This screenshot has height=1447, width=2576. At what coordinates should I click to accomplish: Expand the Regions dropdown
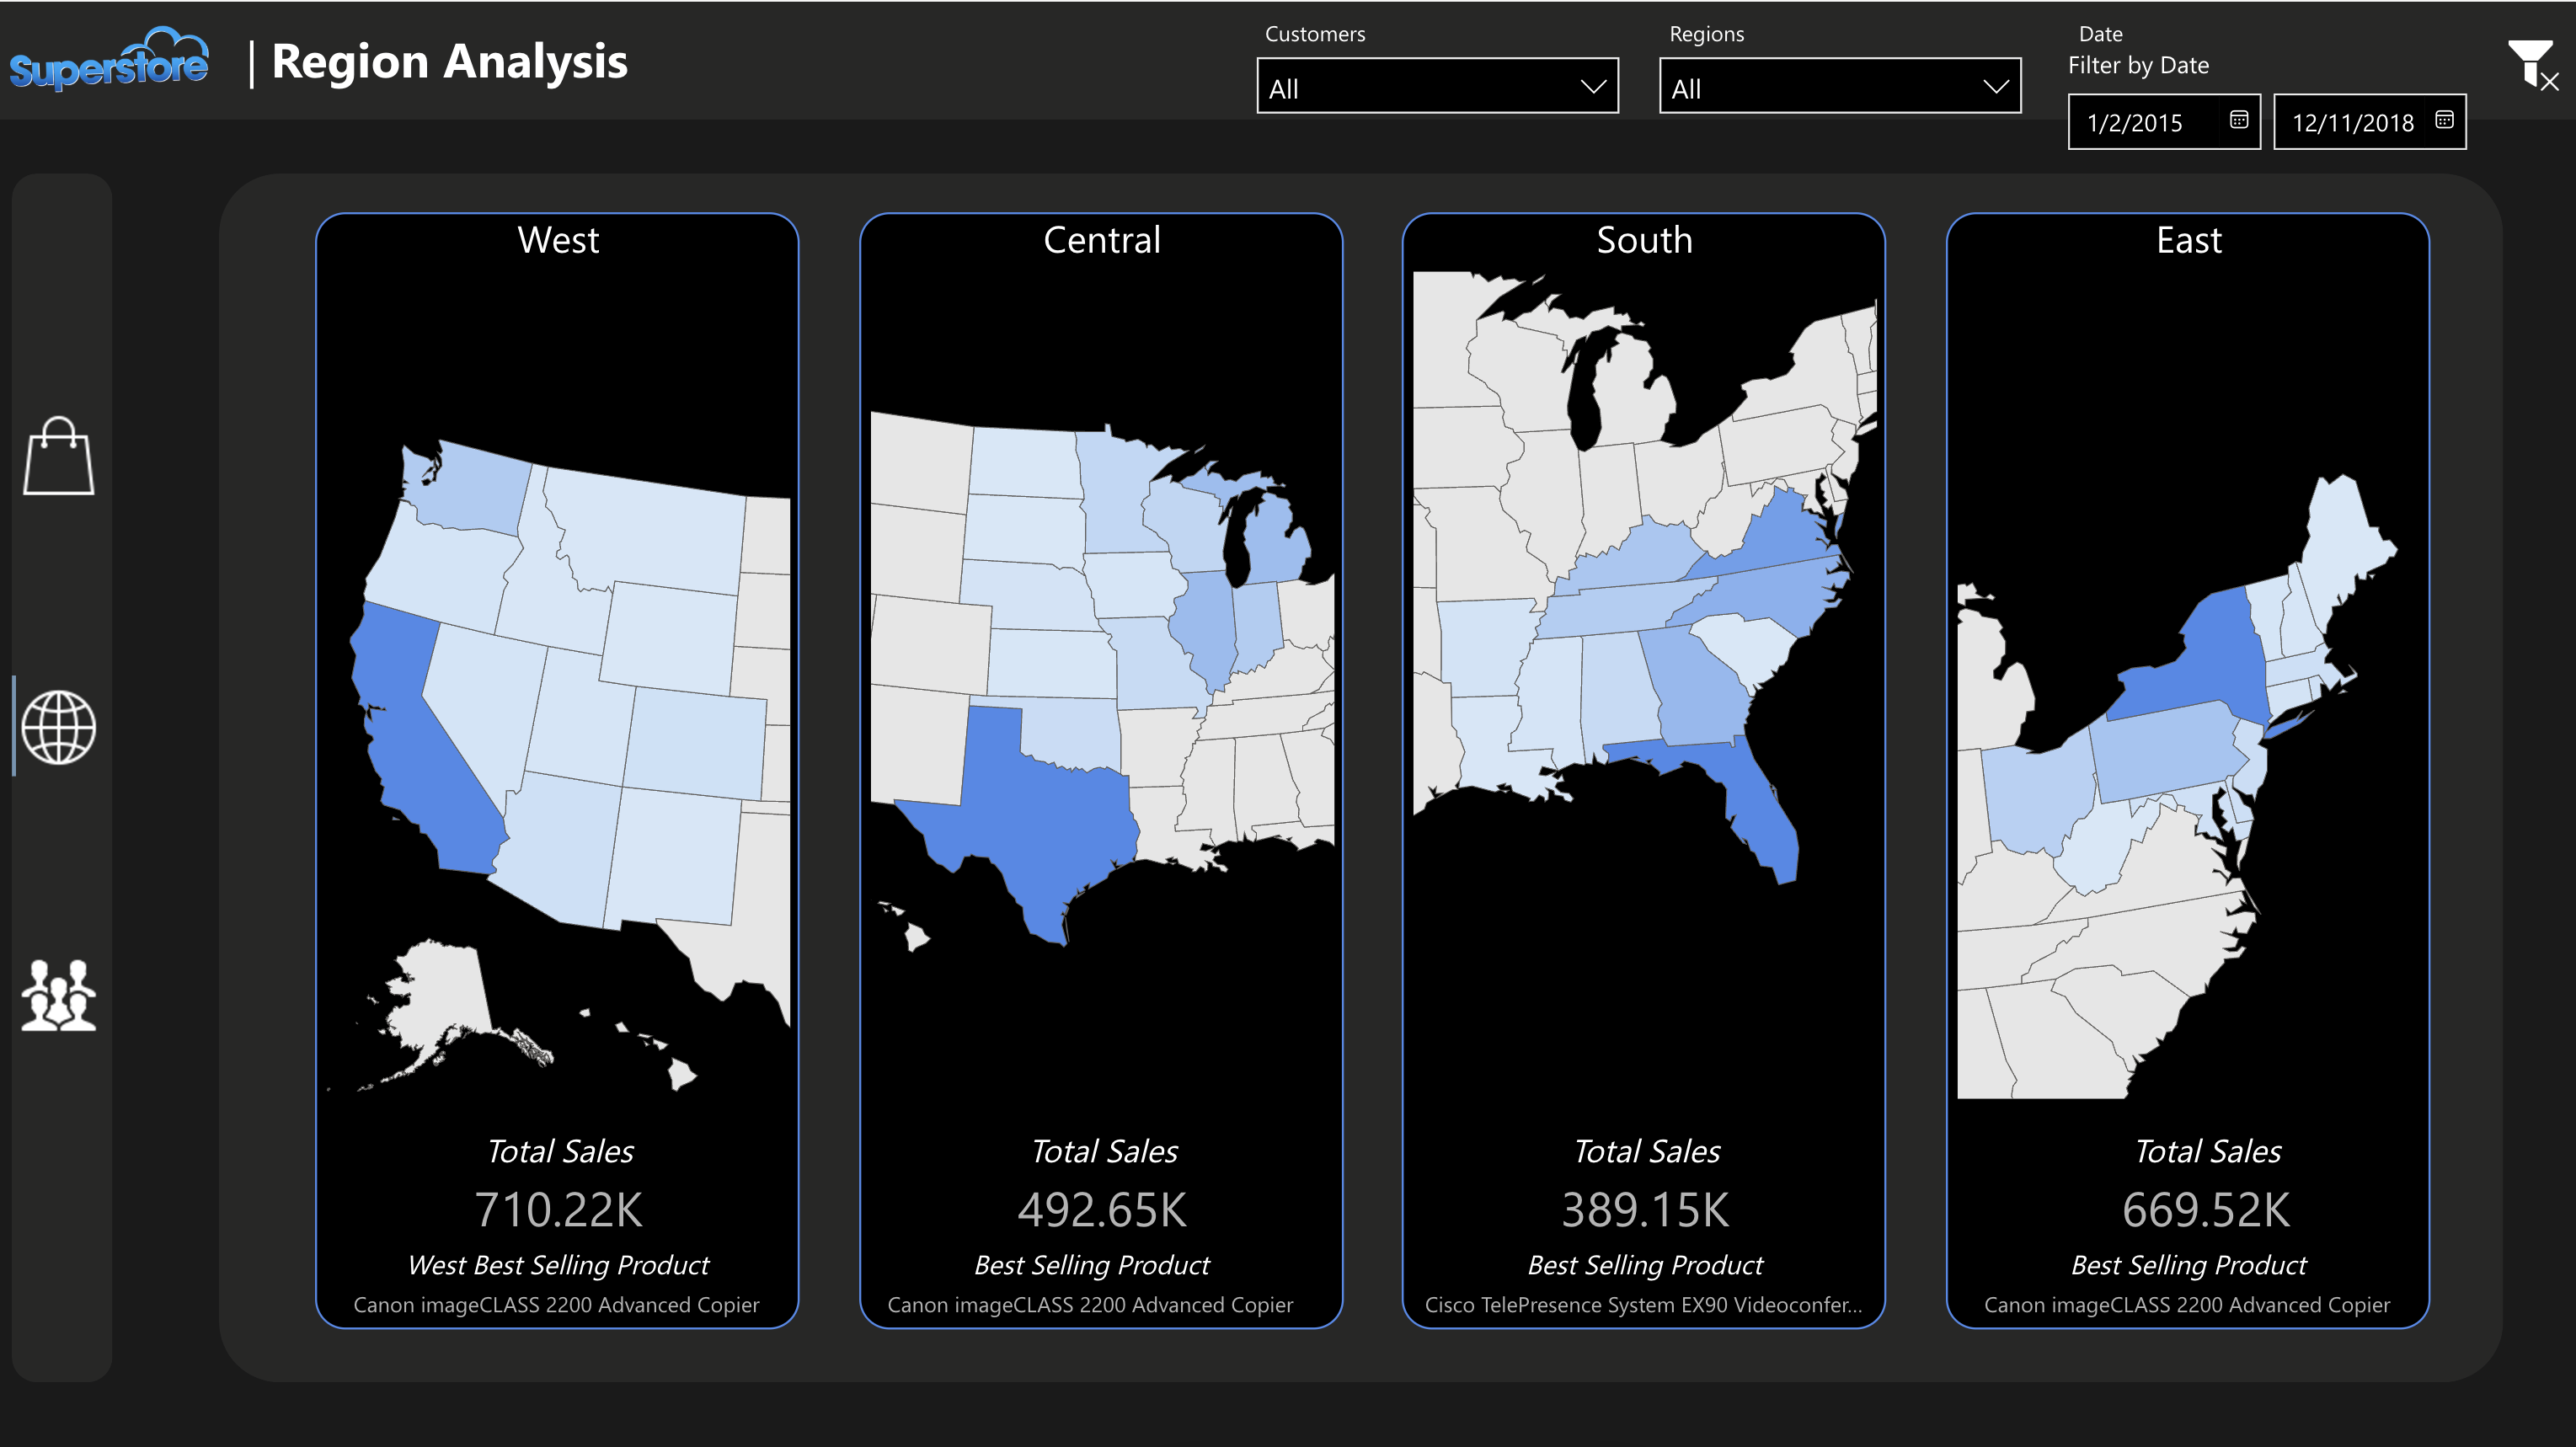pyautogui.click(x=1839, y=87)
